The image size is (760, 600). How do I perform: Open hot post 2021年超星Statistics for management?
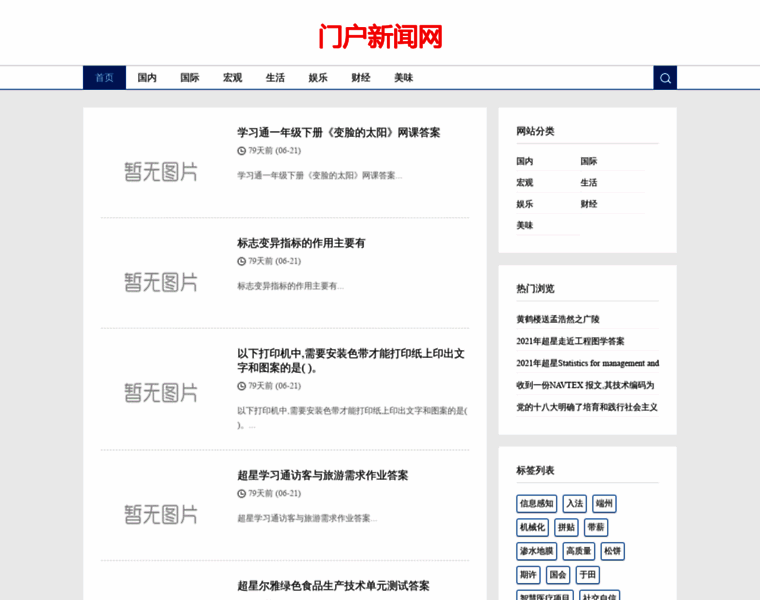[587, 363]
